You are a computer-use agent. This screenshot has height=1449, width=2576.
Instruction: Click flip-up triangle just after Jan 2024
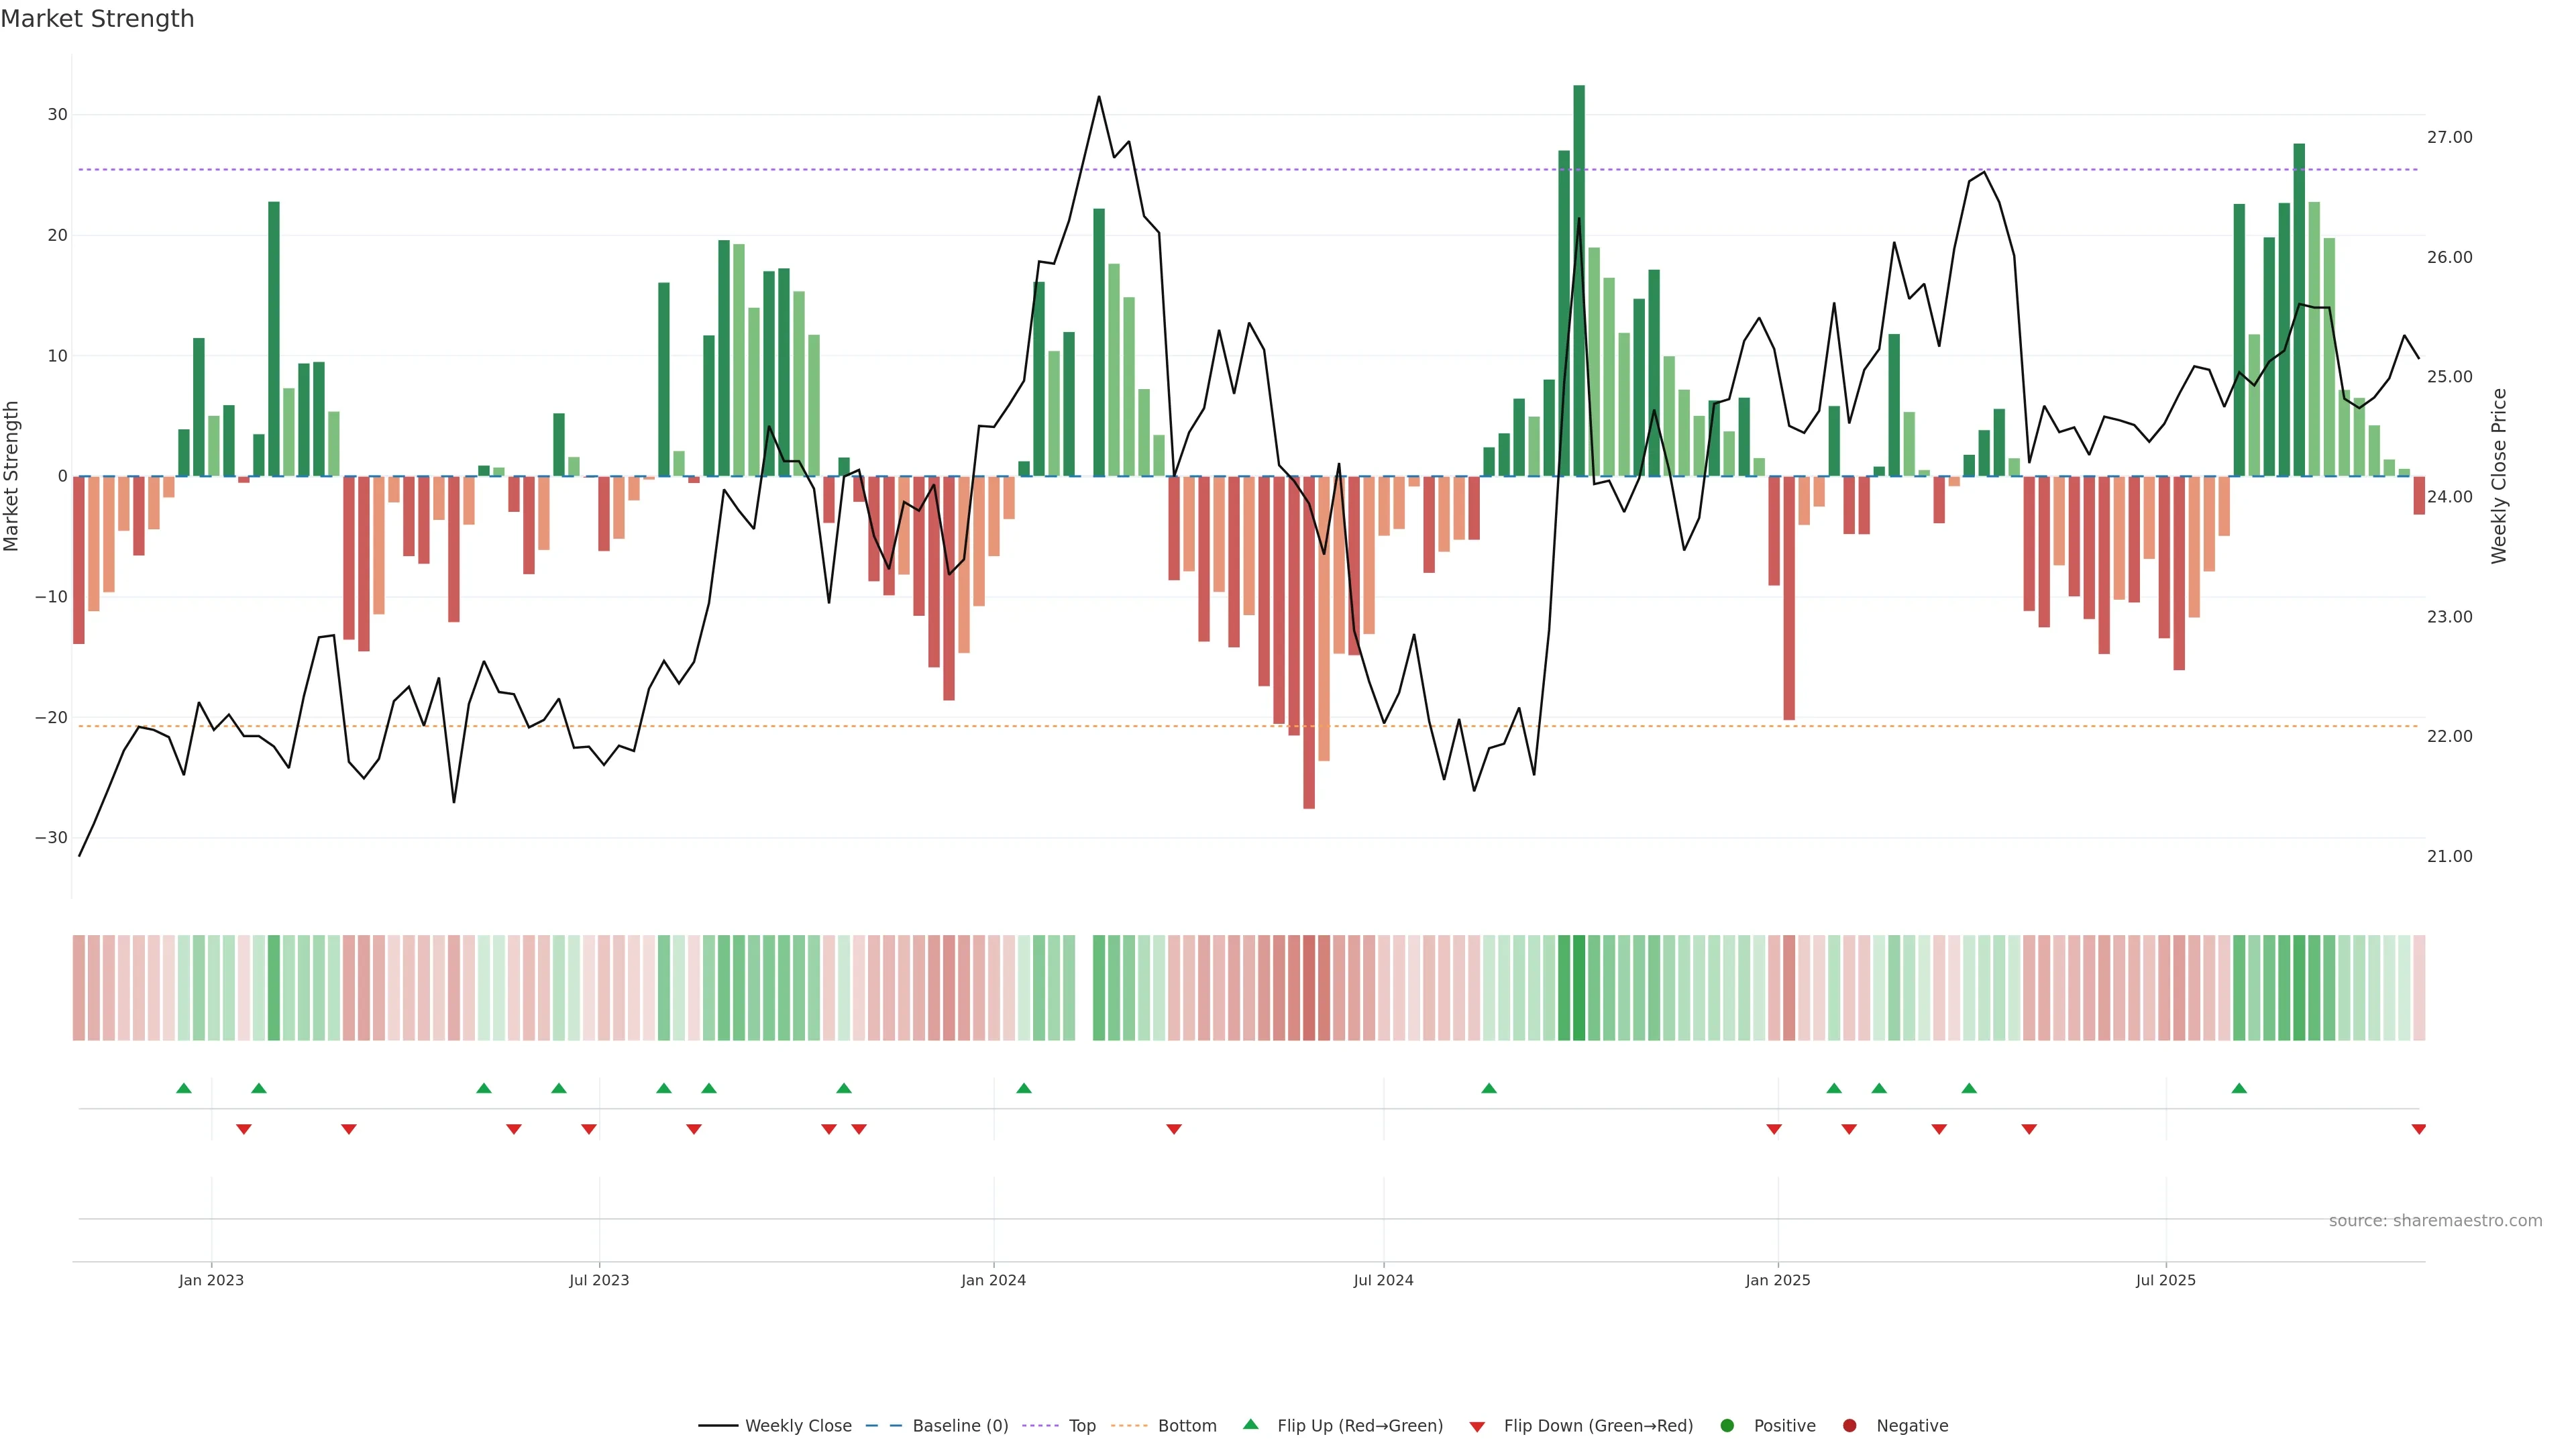pos(1024,1088)
